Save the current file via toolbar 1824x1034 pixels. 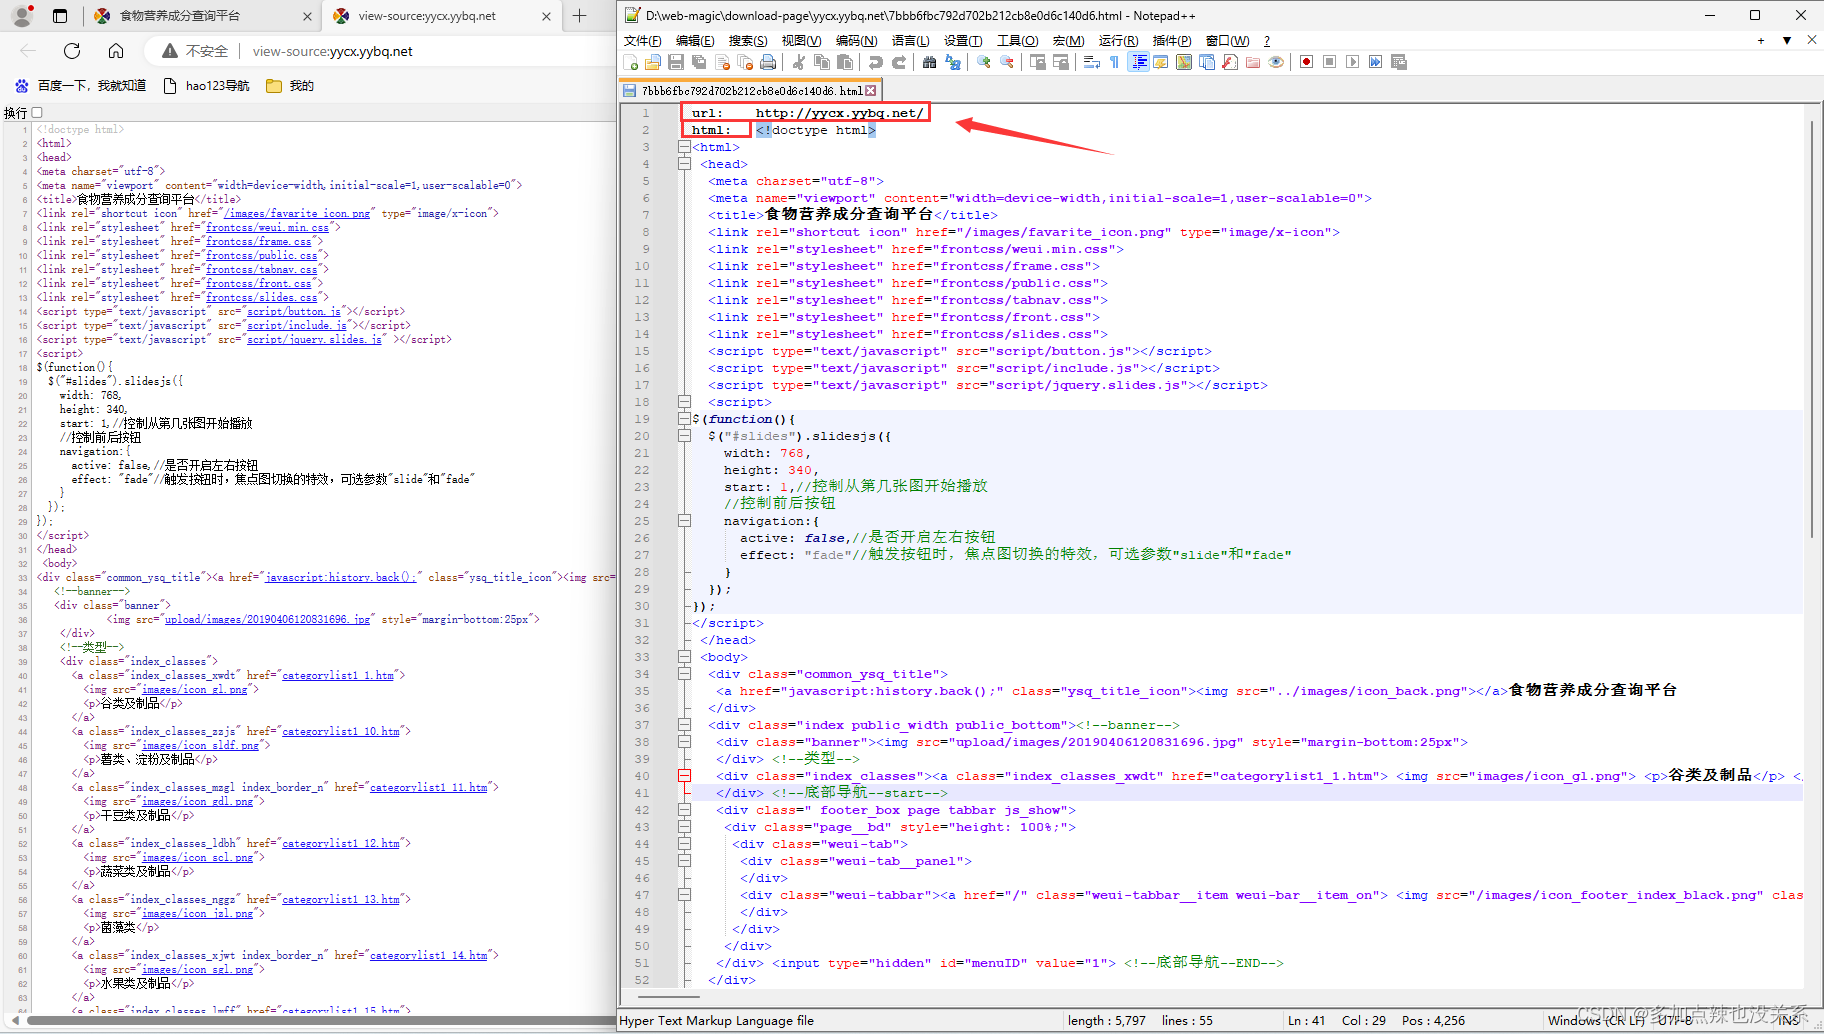click(676, 62)
